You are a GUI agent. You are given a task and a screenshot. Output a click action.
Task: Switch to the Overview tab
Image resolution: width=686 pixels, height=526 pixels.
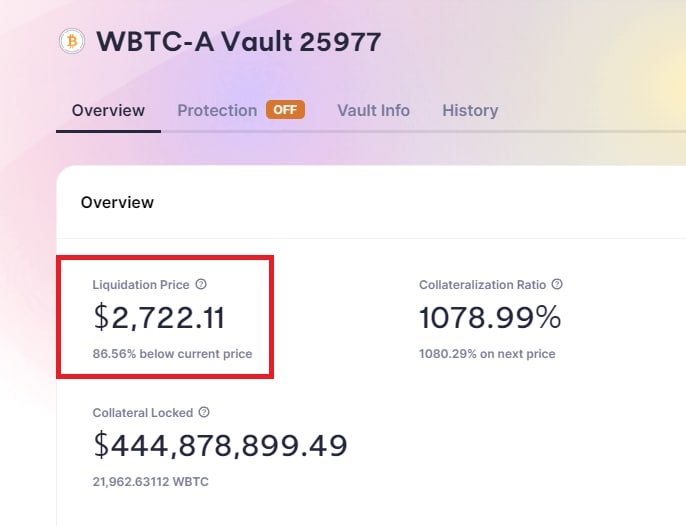108,110
